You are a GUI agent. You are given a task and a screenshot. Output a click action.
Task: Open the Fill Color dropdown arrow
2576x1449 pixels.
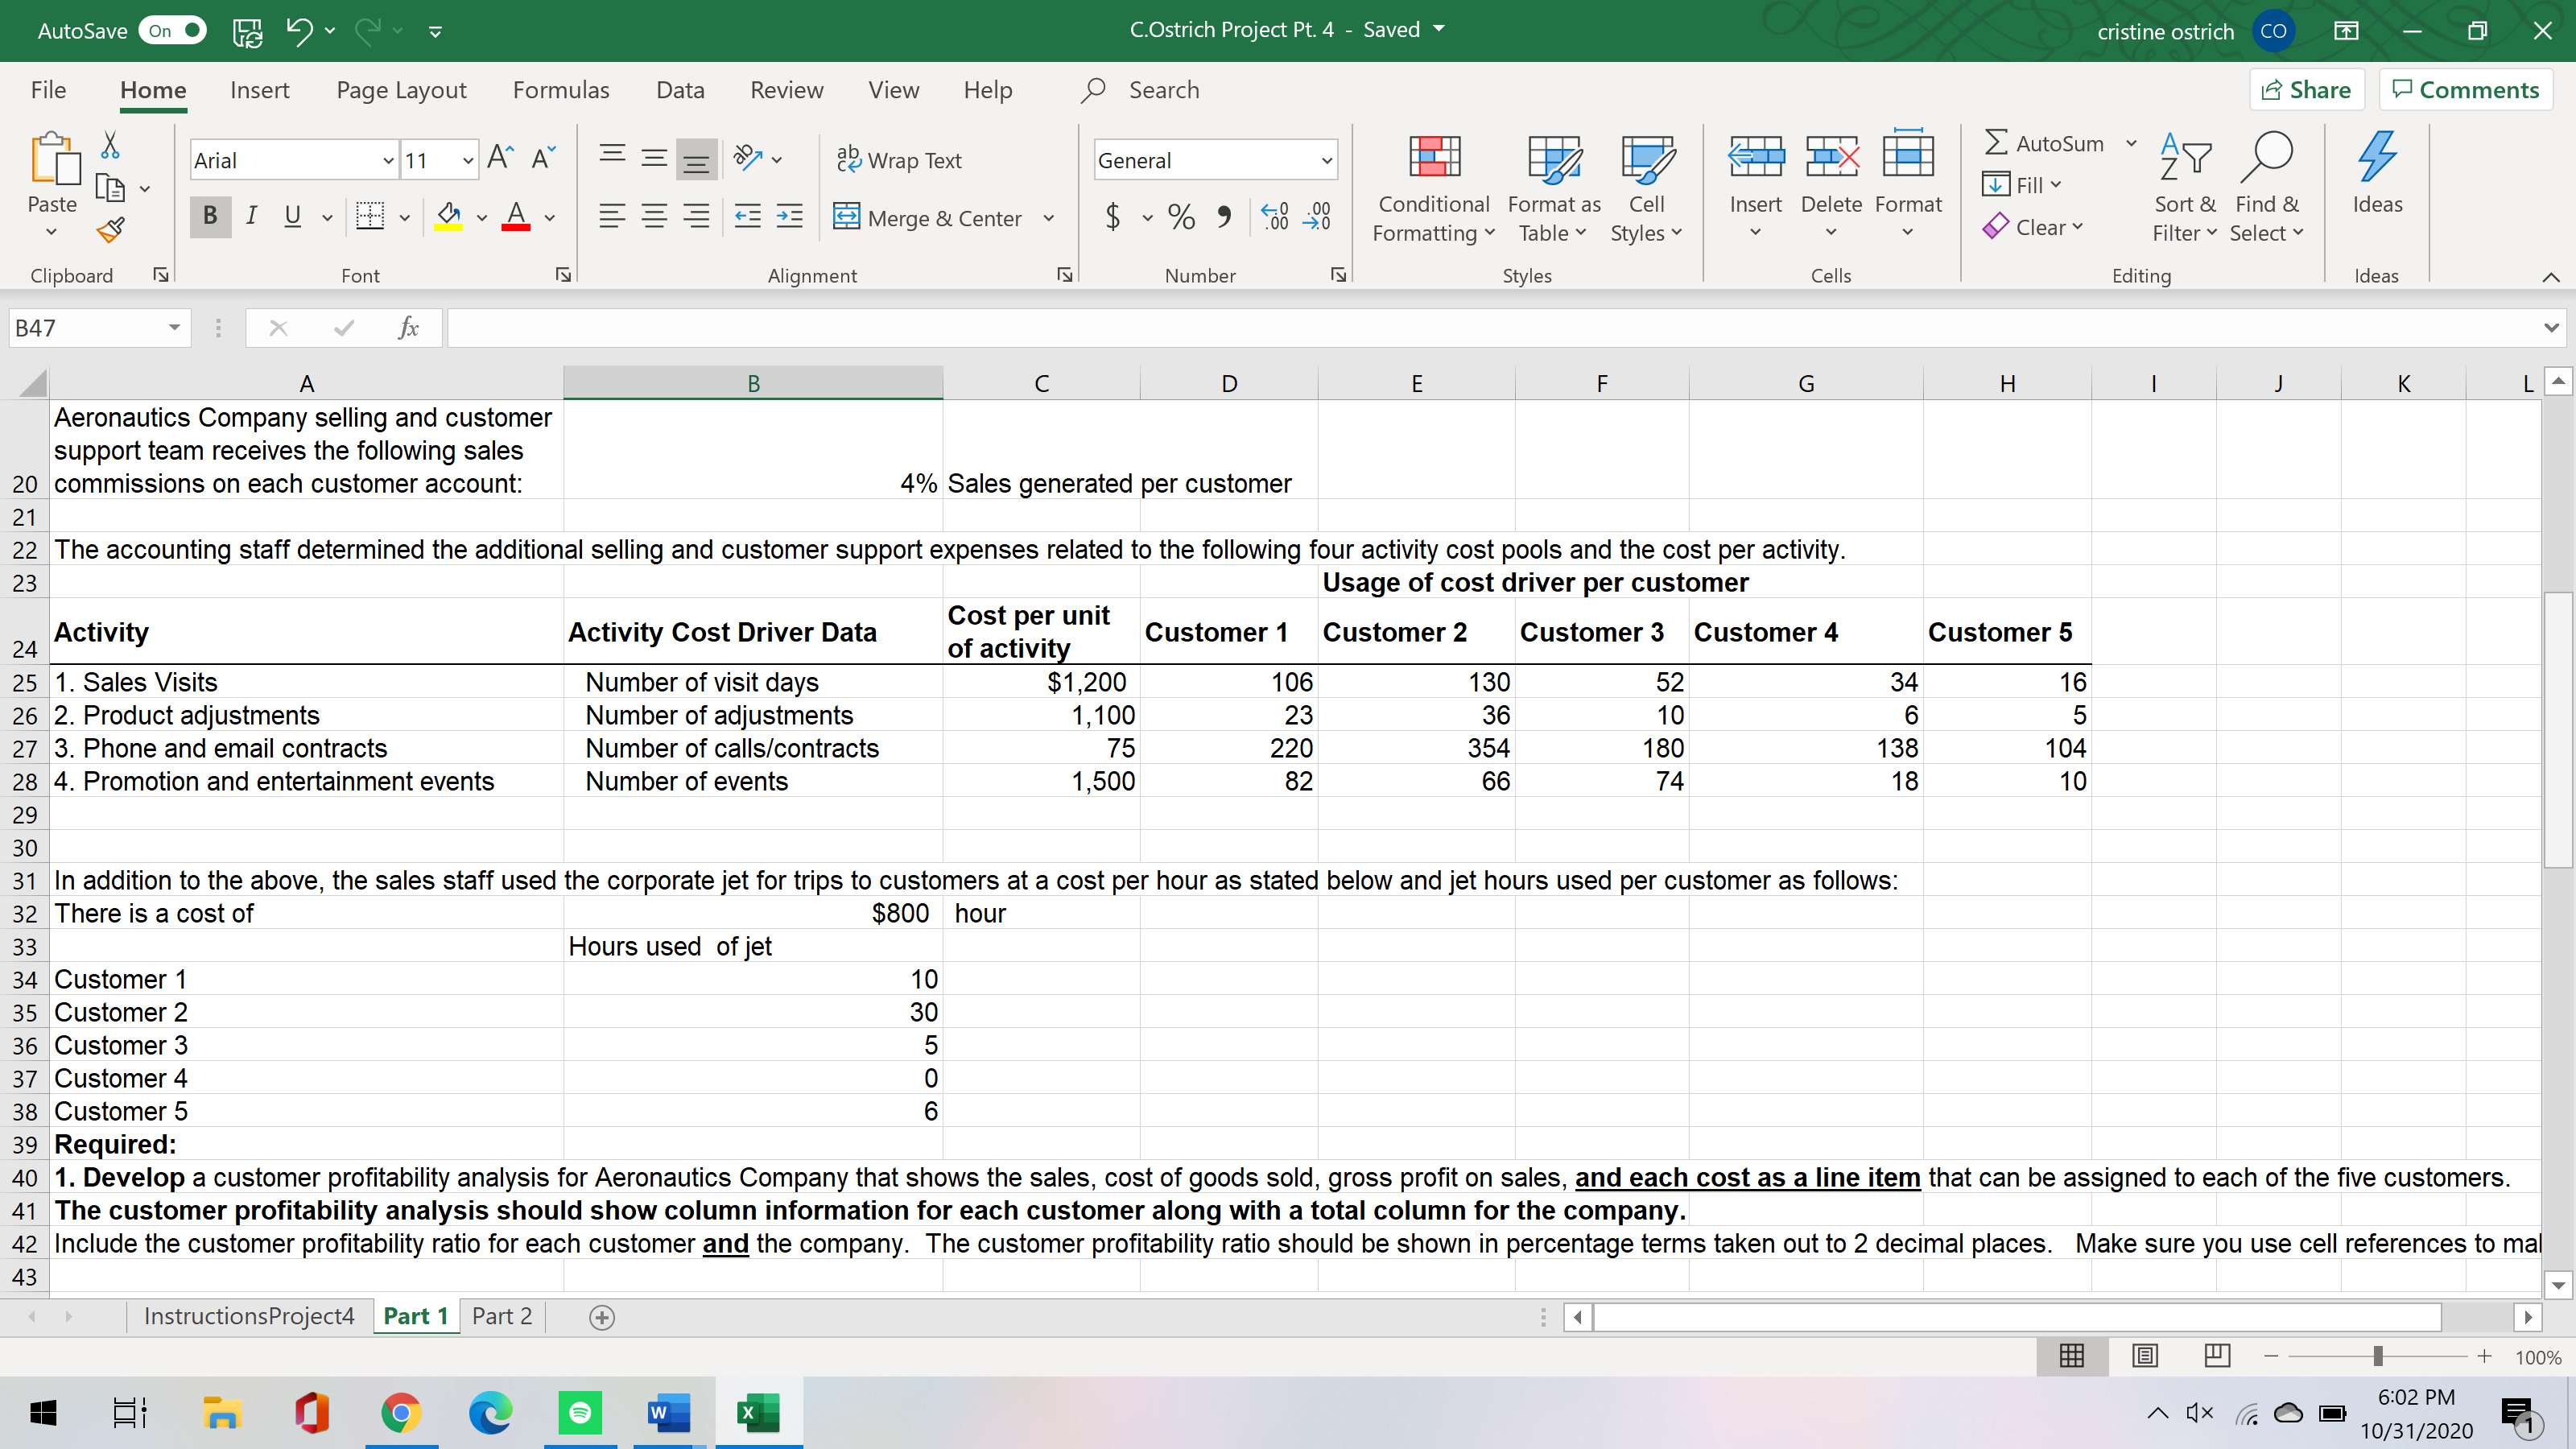tap(482, 217)
